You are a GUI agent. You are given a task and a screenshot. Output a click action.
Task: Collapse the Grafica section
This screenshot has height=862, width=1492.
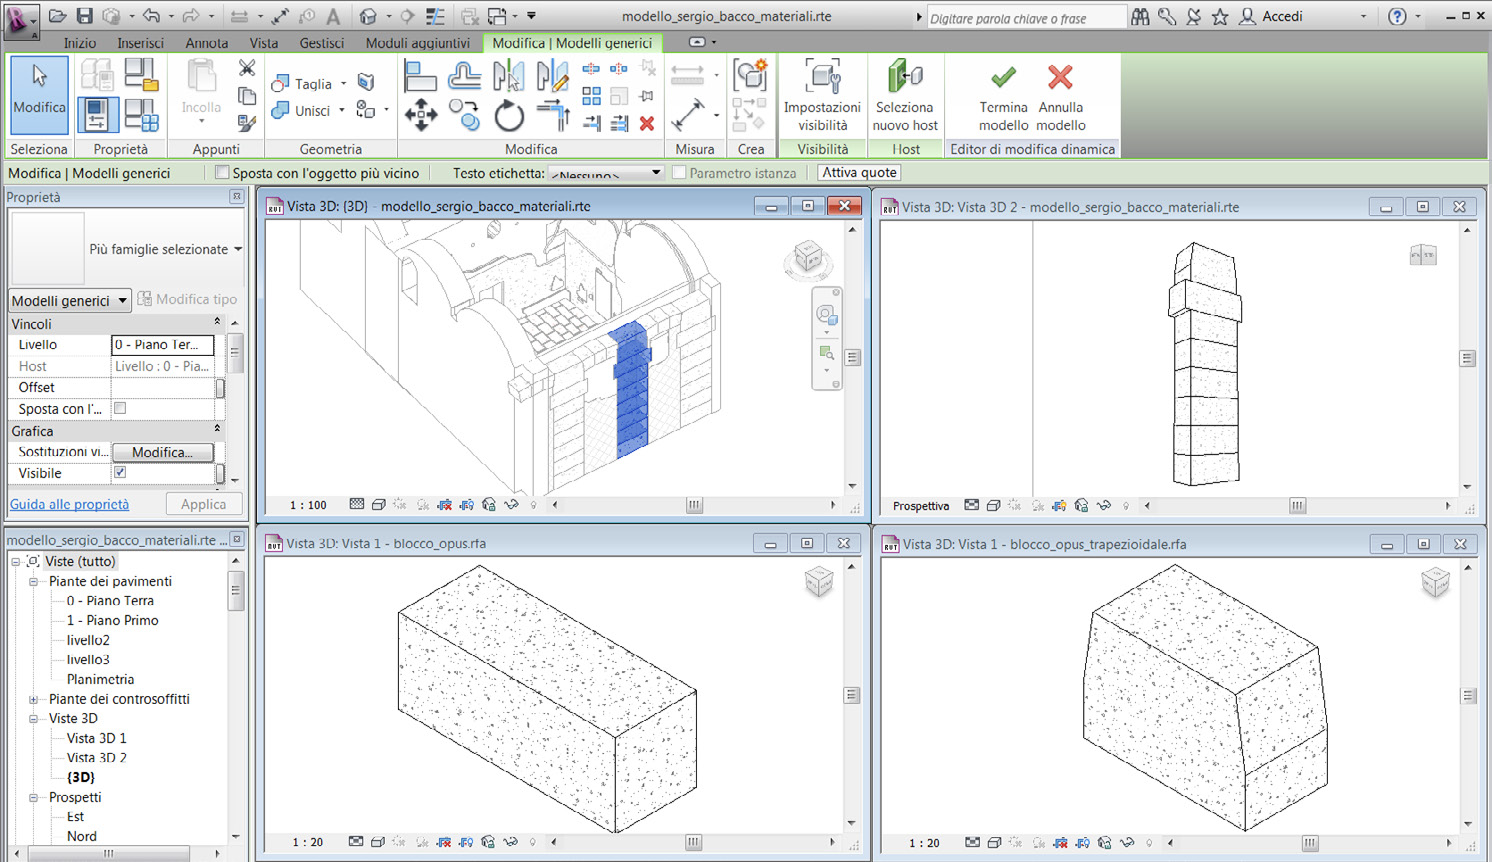217,429
